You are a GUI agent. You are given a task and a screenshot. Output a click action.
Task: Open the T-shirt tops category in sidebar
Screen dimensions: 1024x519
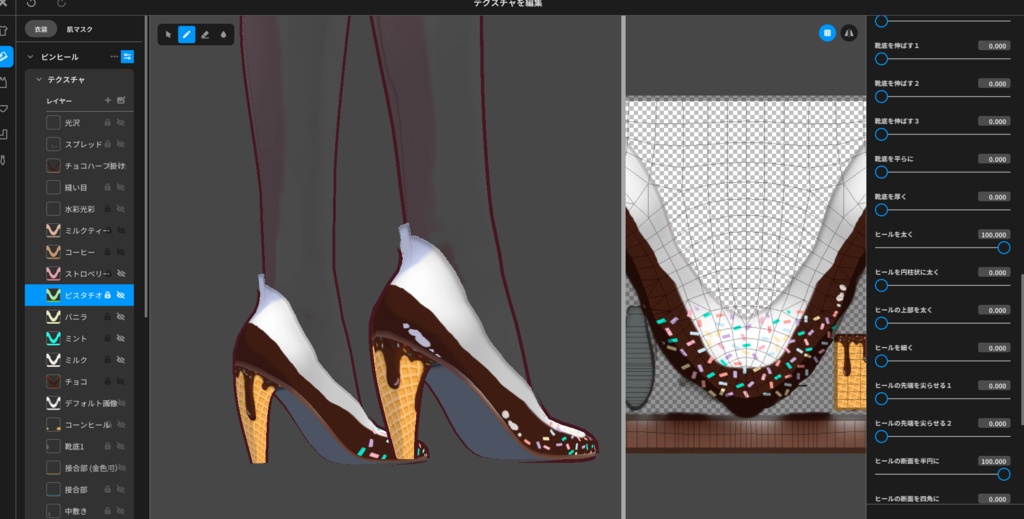3,30
